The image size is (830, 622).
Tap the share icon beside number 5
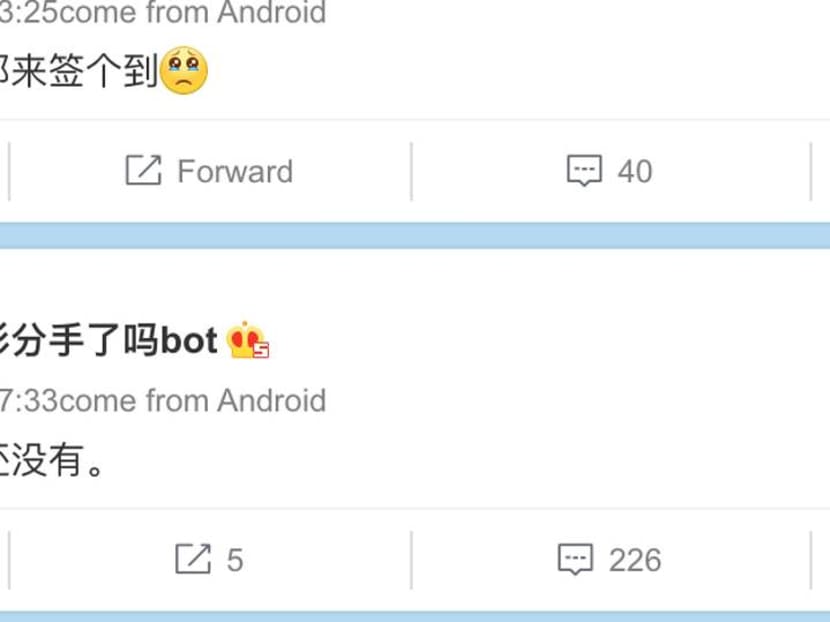193,558
